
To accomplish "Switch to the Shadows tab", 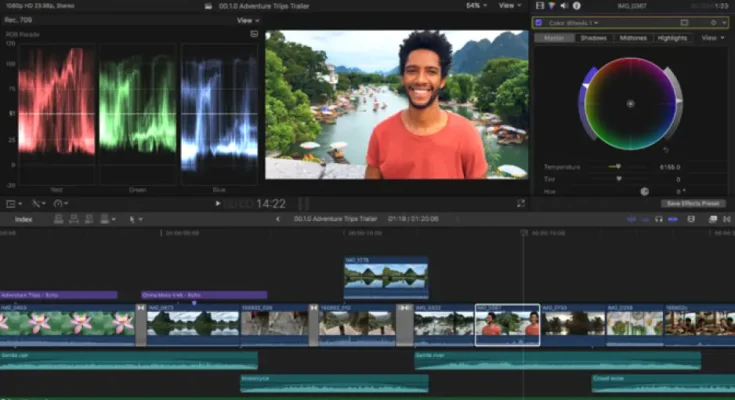I will pyautogui.click(x=593, y=38).
